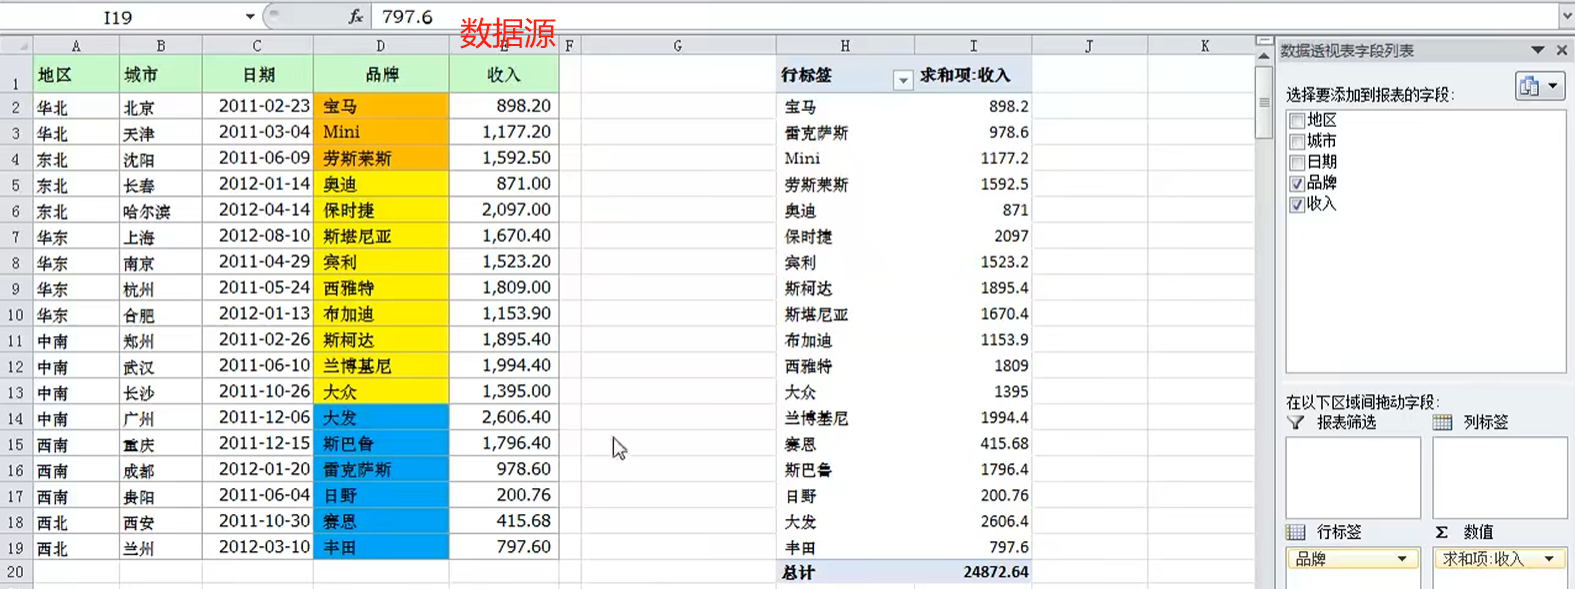Viewport: 1575px width, 589px height.
Task: Expand the formula bar at right end
Action: 1566,16
